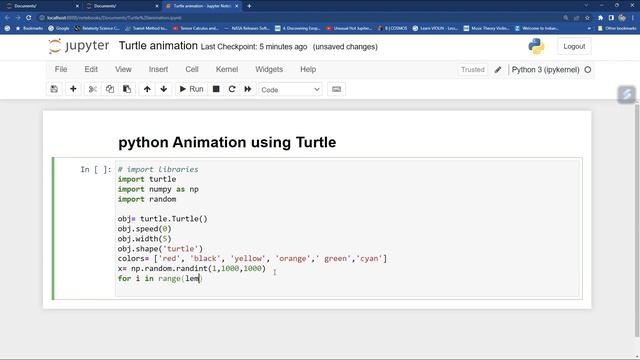Open a new browser tab

[249, 6]
